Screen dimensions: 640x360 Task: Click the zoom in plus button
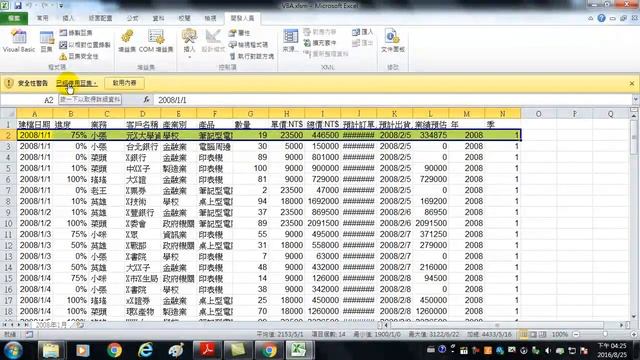(634, 334)
